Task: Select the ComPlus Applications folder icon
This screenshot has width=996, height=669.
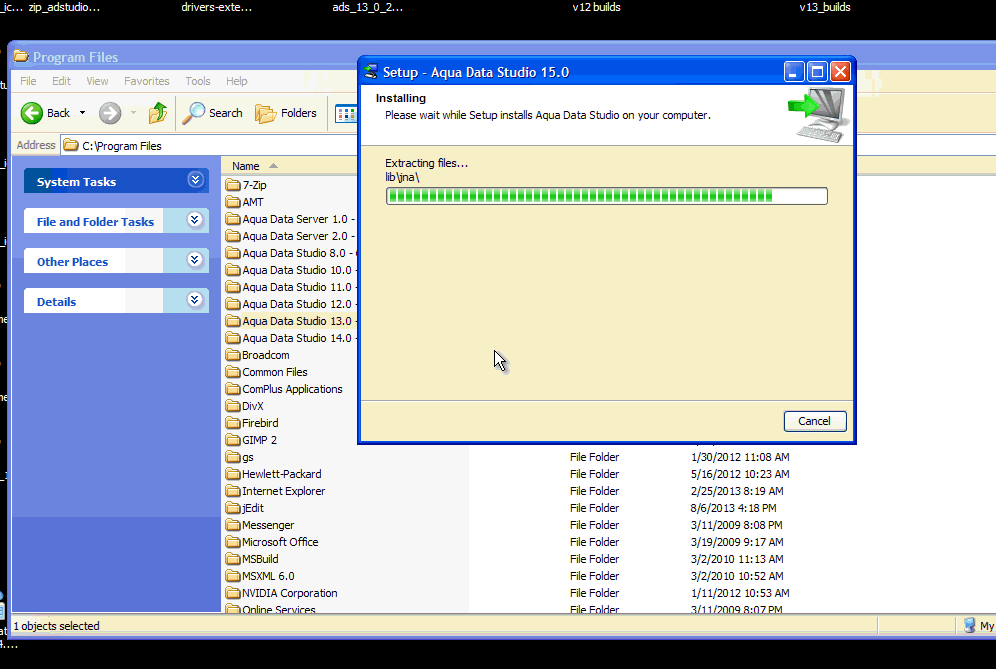Action: [233, 389]
